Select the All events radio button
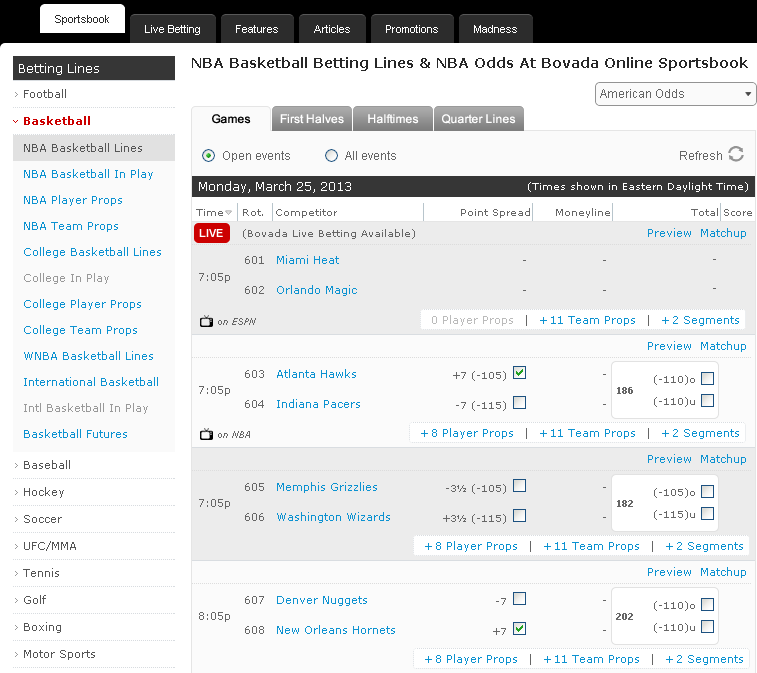 point(332,156)
